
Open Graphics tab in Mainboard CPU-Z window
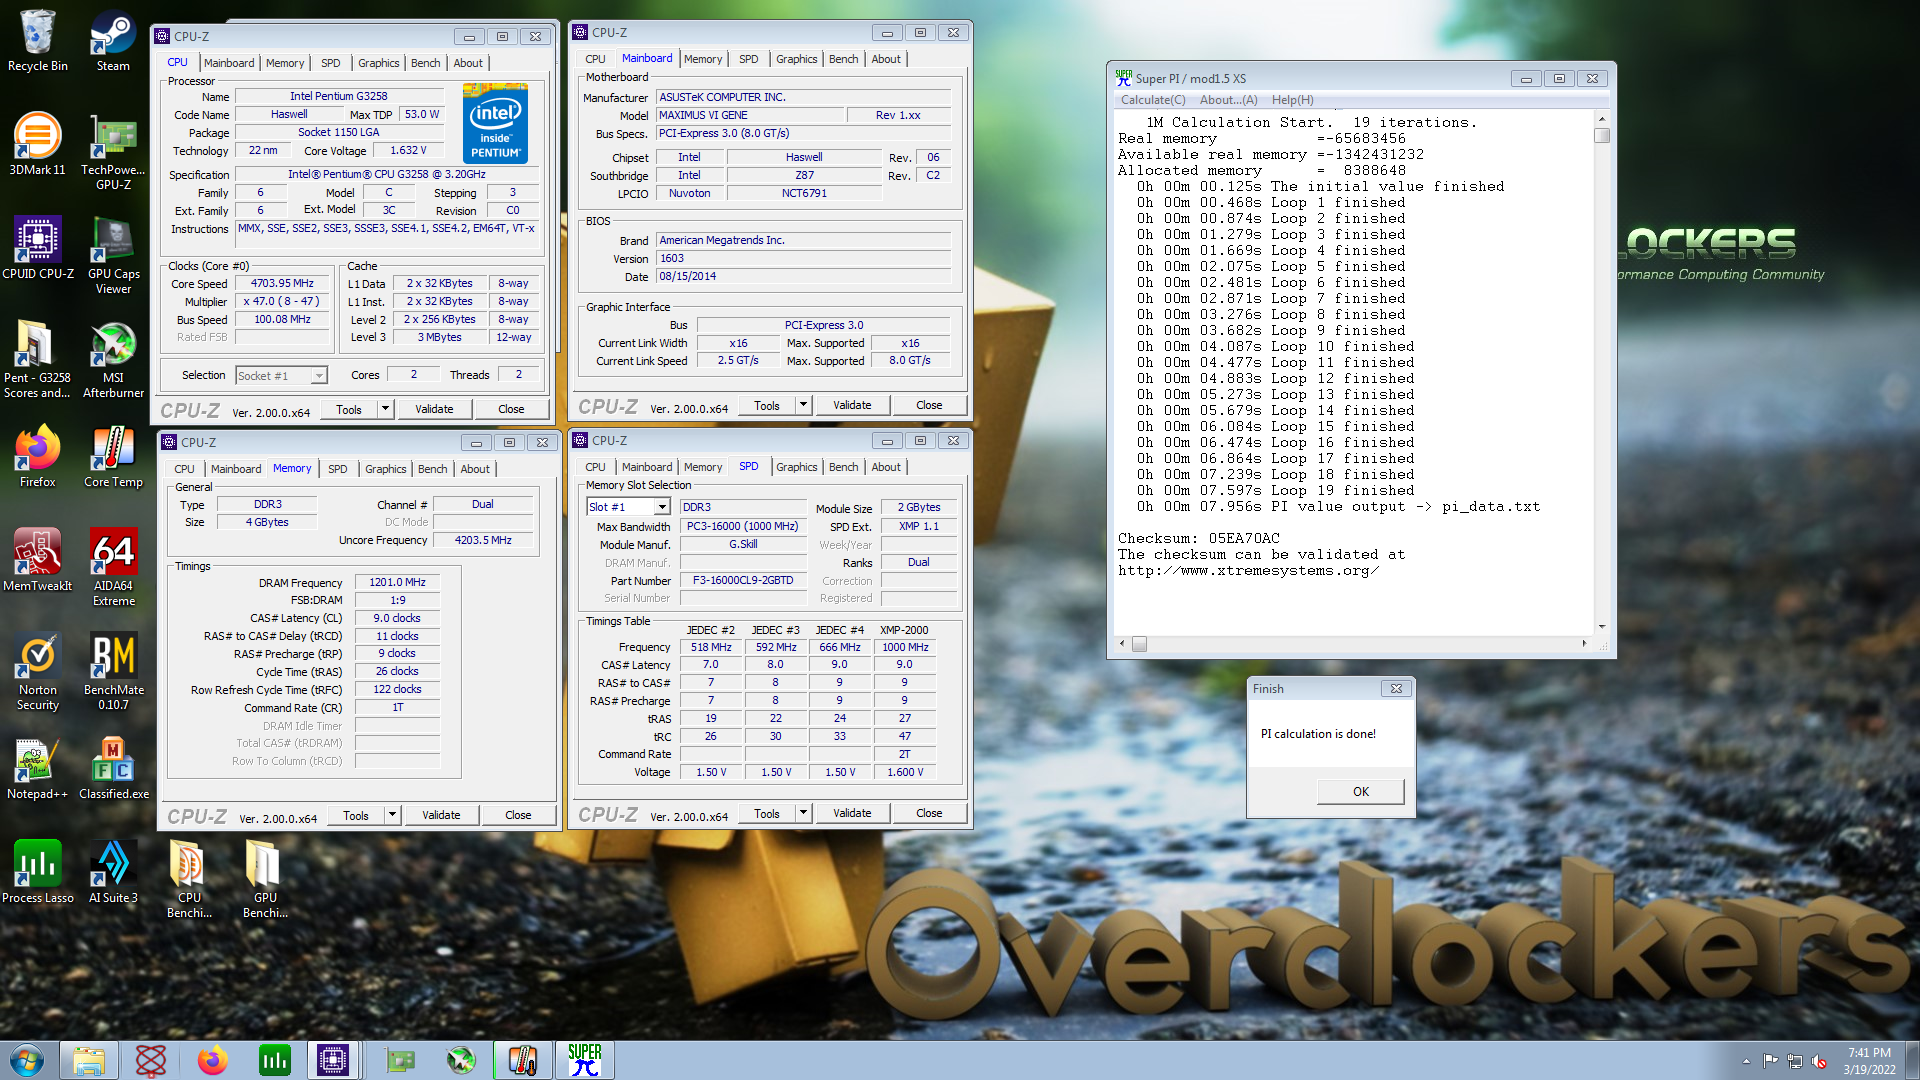tap(796, 59)
